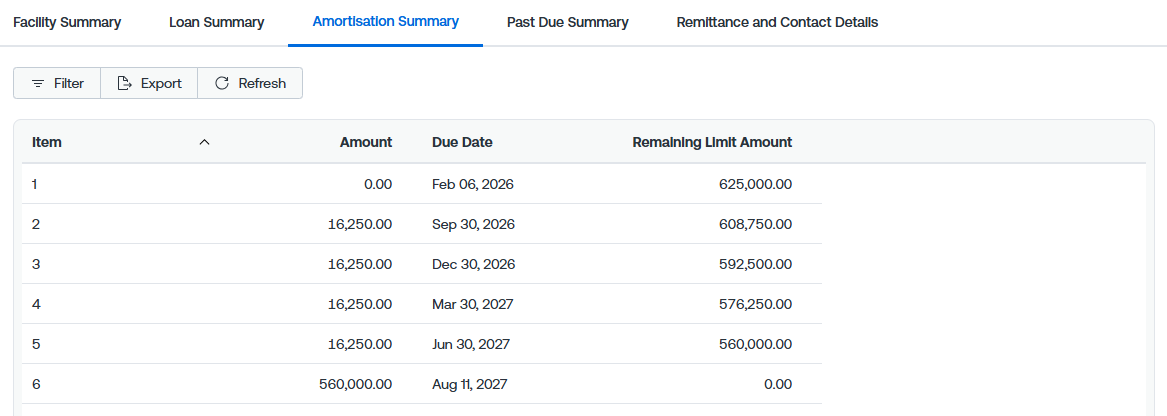Sort by Remaining Limit Amount header
This screenshot has width=1167, height=416.
tap(712, 142)
